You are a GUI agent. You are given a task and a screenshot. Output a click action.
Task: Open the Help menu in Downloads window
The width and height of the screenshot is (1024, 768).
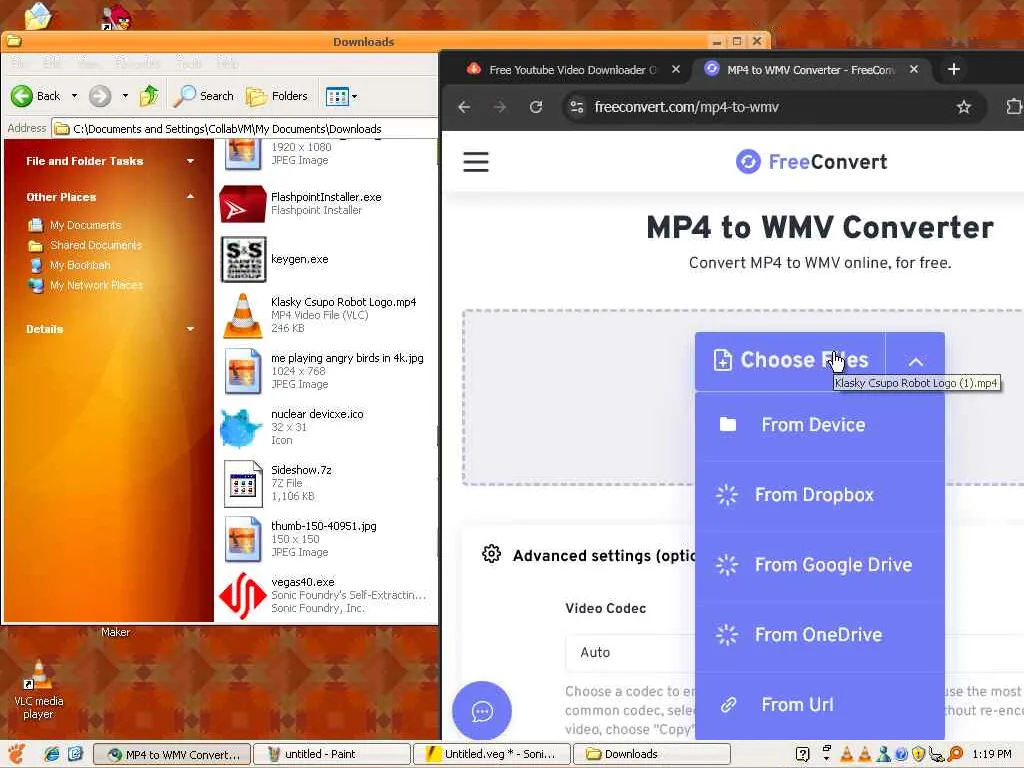click(x=228, y=63)
